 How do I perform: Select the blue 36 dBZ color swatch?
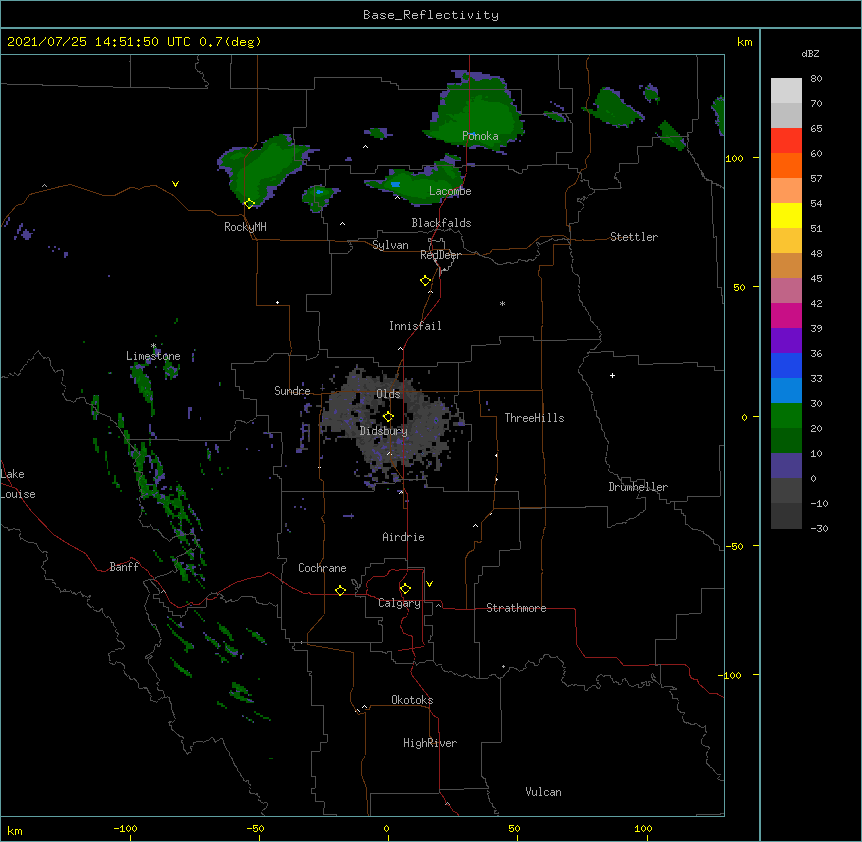click(x=786, y=365)
